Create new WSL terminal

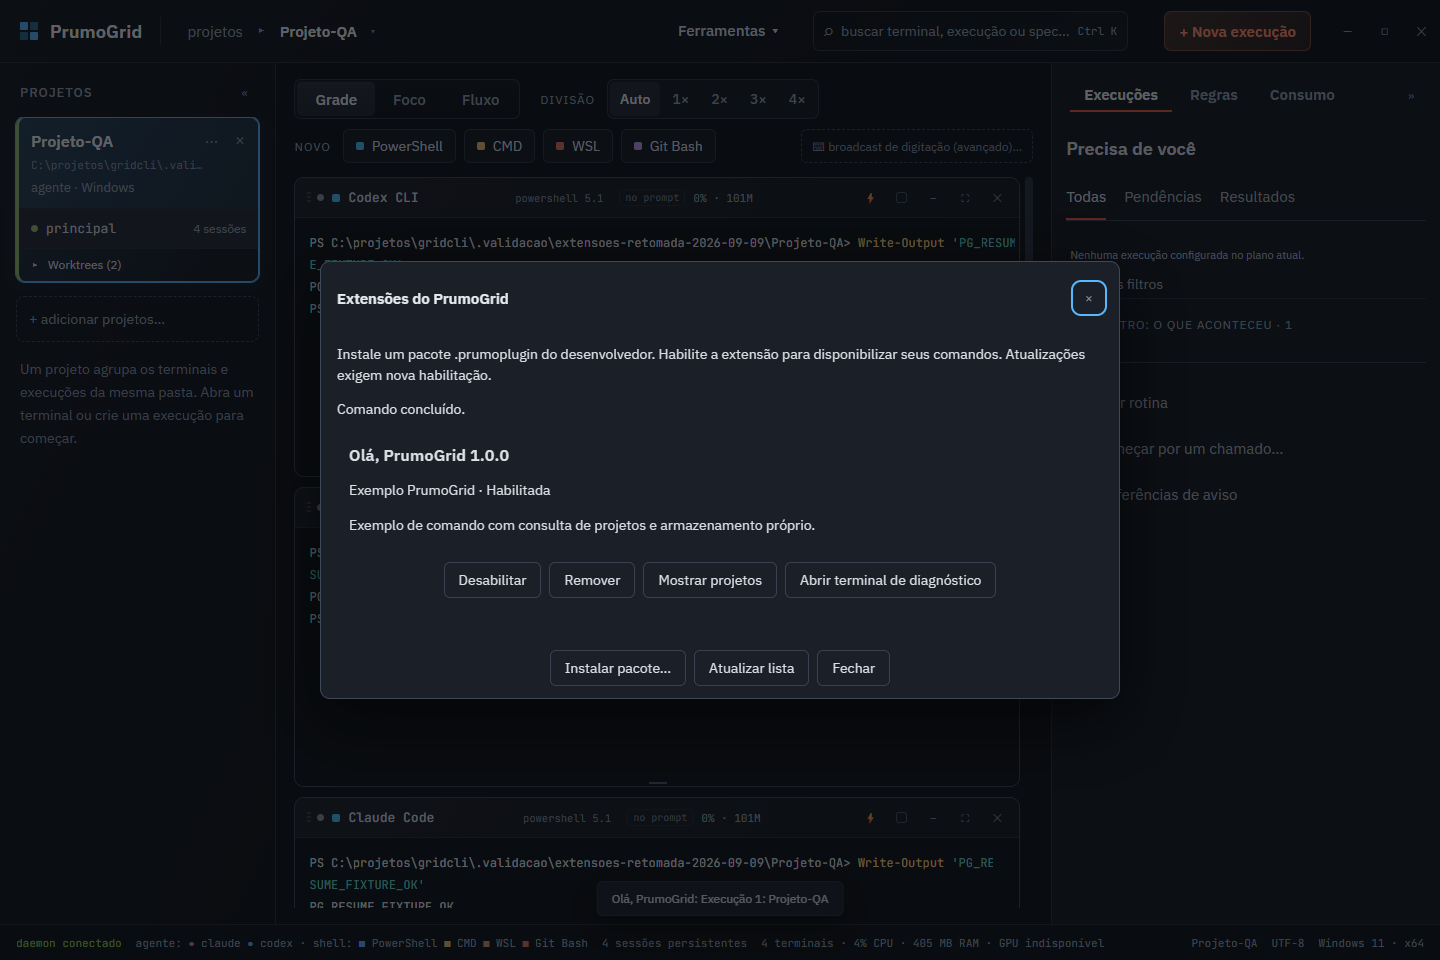coord(578,146)
